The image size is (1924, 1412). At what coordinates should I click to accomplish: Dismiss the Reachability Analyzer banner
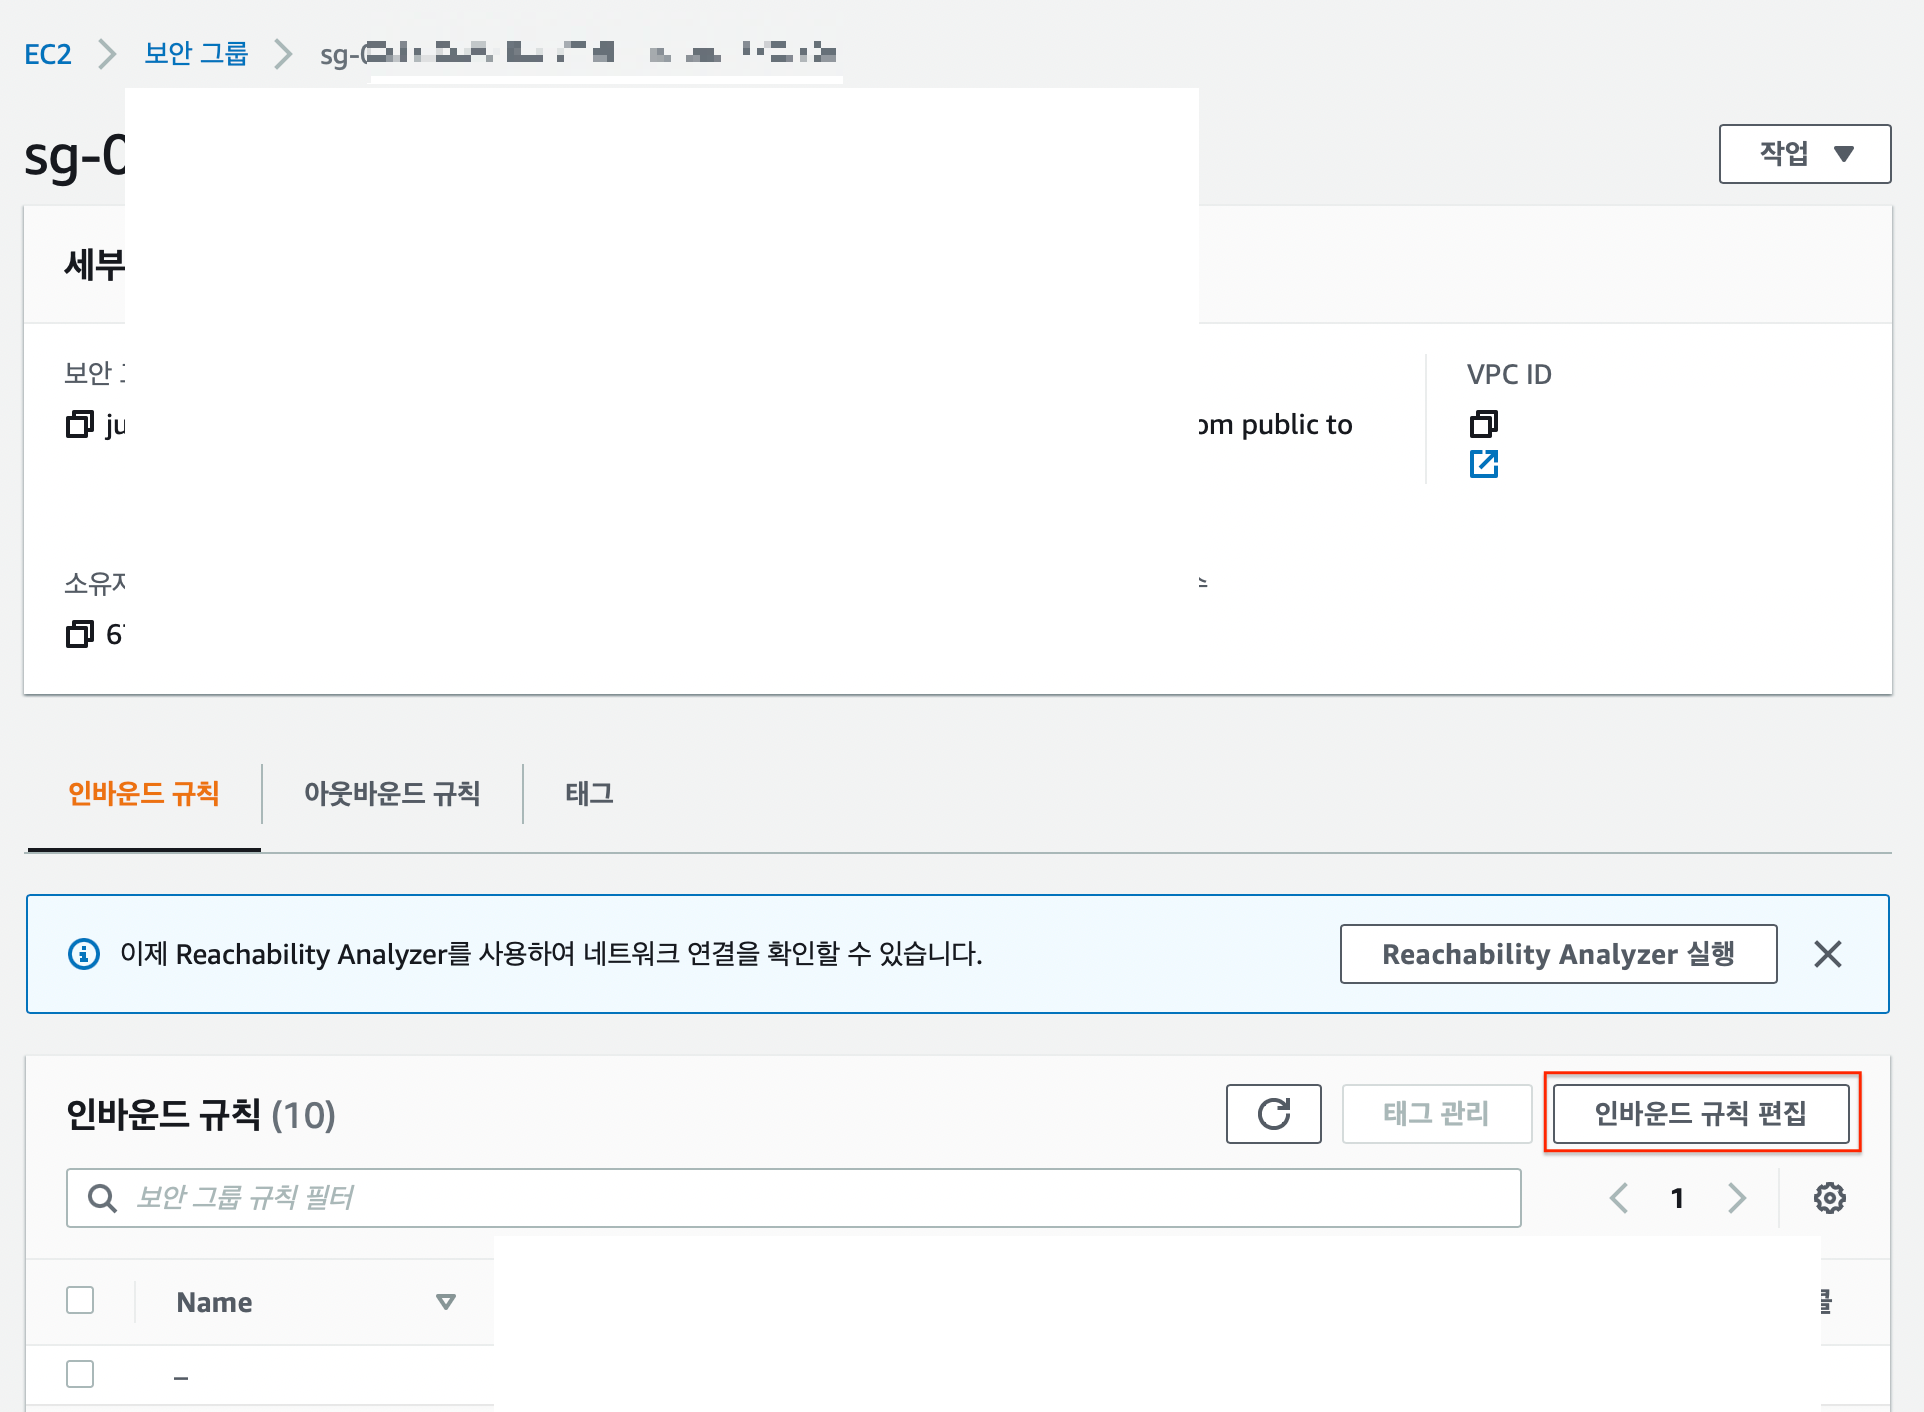coord(1827,954)
